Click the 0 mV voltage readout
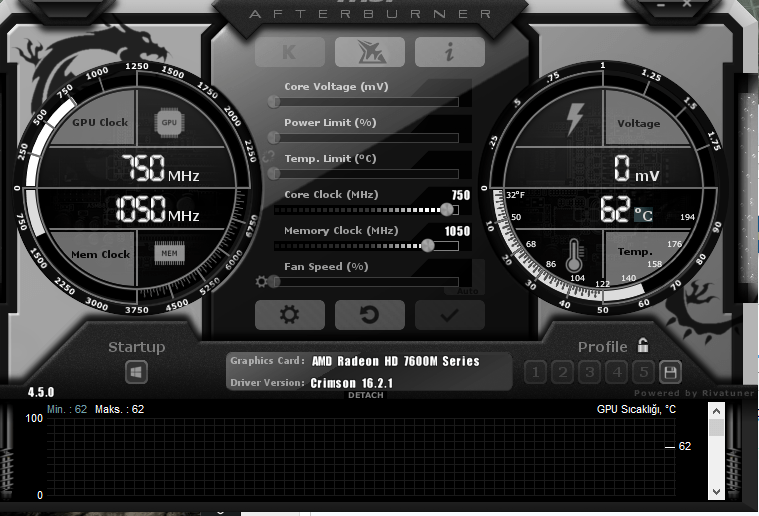Viewport: 759px width, 516px height. point(636,169)
